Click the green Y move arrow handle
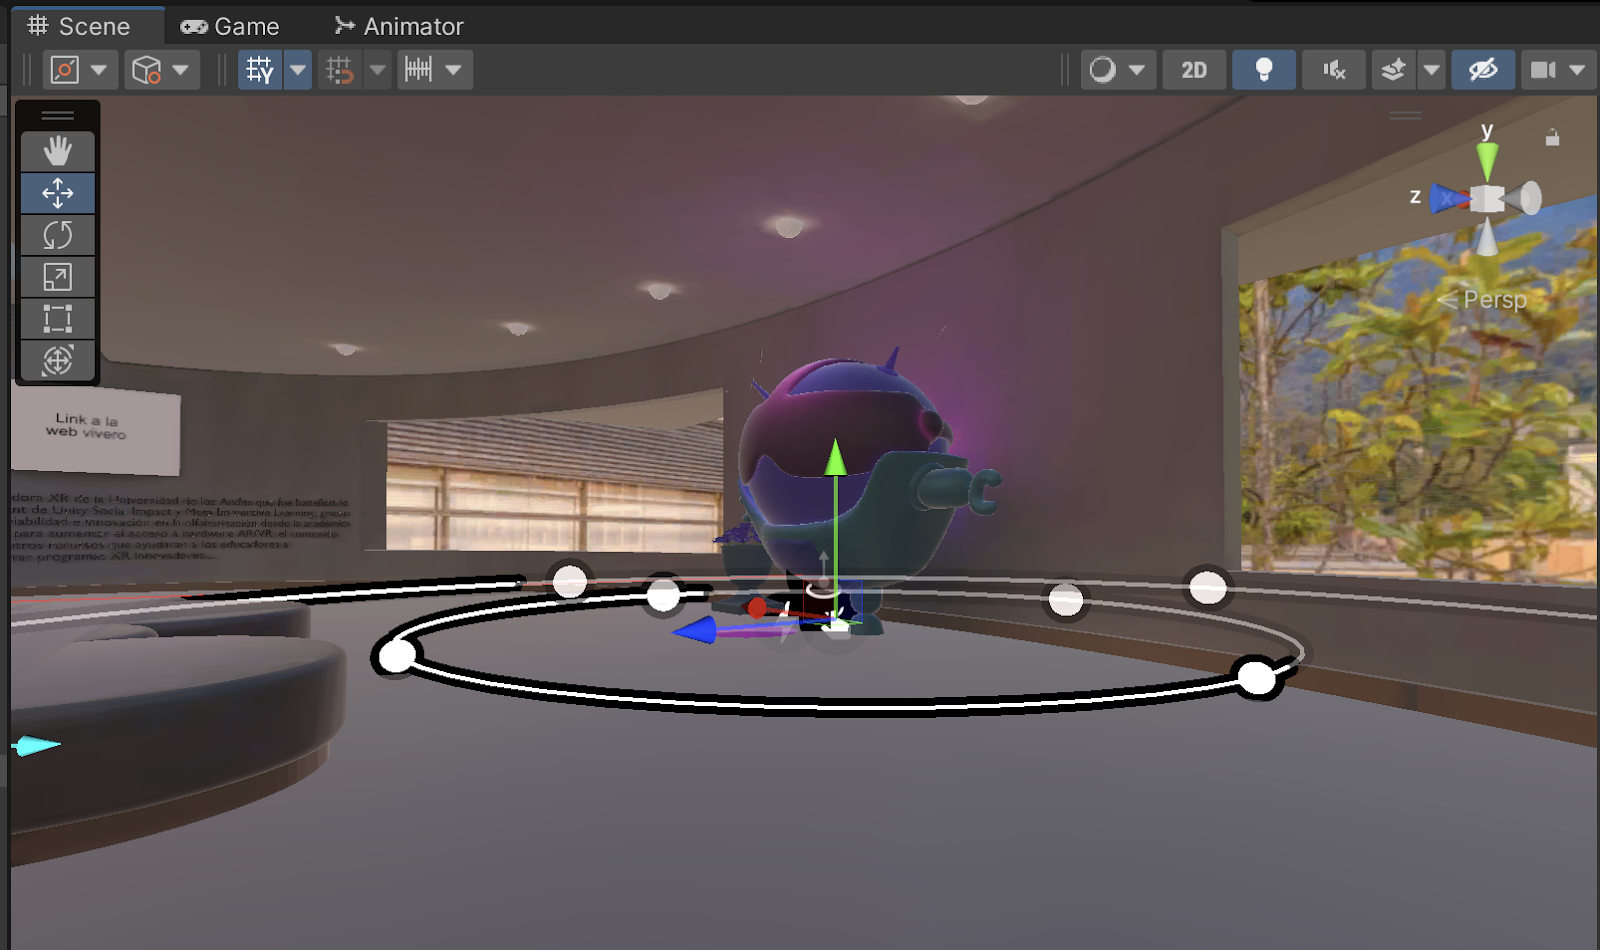This screenshot has width=1600, height=950. click(835, 457)
